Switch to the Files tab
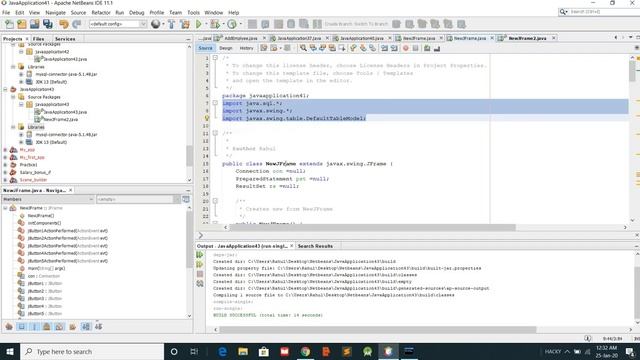Image resolution: width=640 pixels, height=360 pixels. coord(38,39)
